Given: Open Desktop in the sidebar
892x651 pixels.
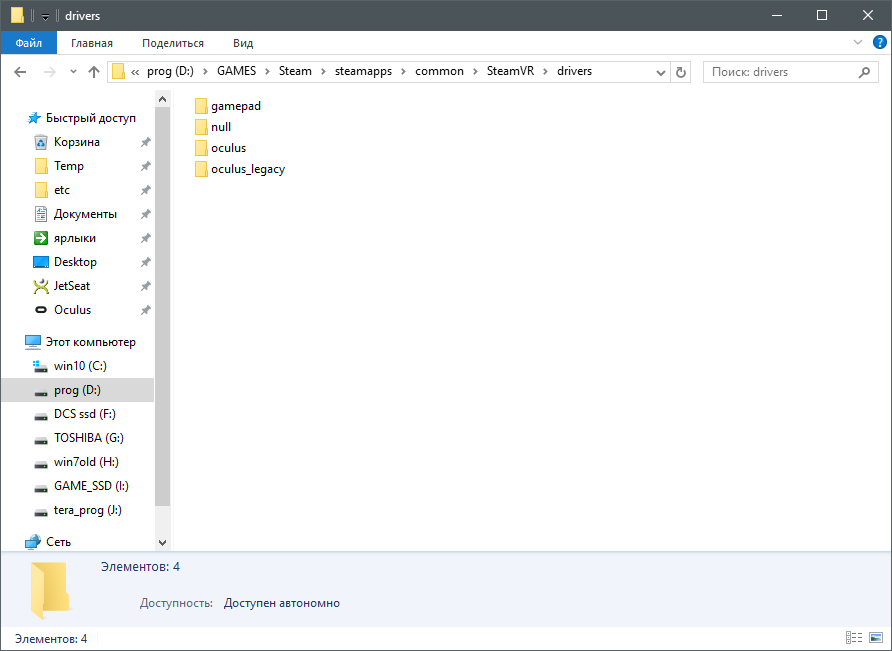Looking at the screenshot, I should (x=75, y=262).
